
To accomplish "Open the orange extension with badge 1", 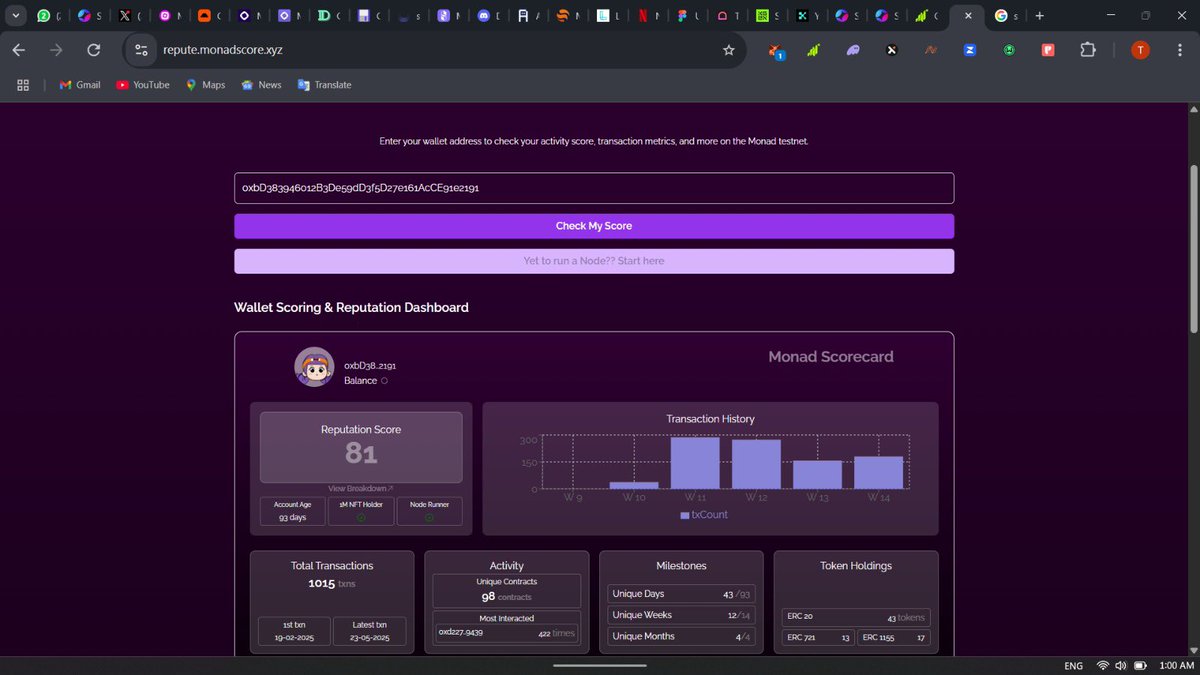I will click(776, 50).
